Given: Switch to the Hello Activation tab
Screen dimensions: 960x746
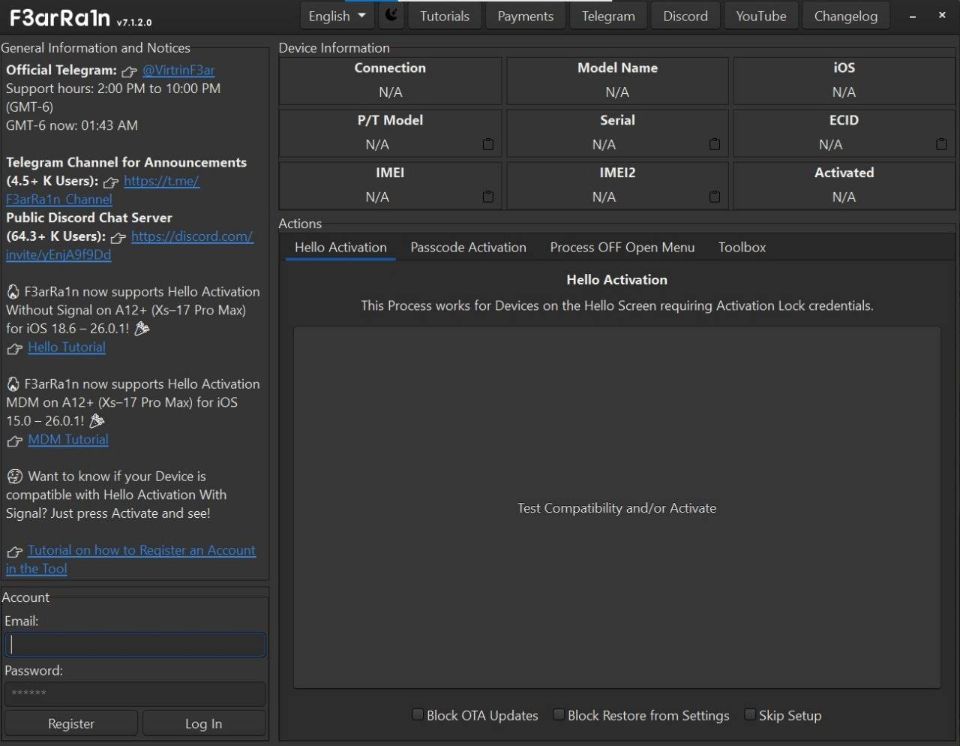Looking at the screenshot, I should (340, 247).
